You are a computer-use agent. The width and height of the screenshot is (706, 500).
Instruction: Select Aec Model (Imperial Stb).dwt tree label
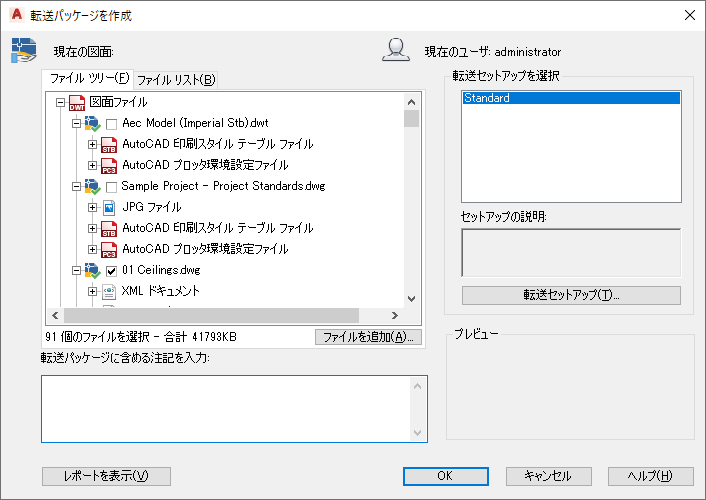pos(195,123)
